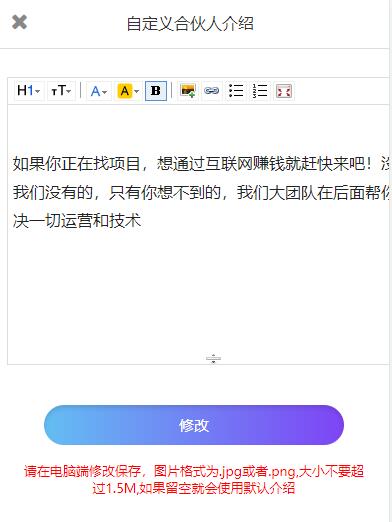Click the red notice starting 请在电脑端修改保存
This screenshot has width=392, height=522.
[194, 471]
